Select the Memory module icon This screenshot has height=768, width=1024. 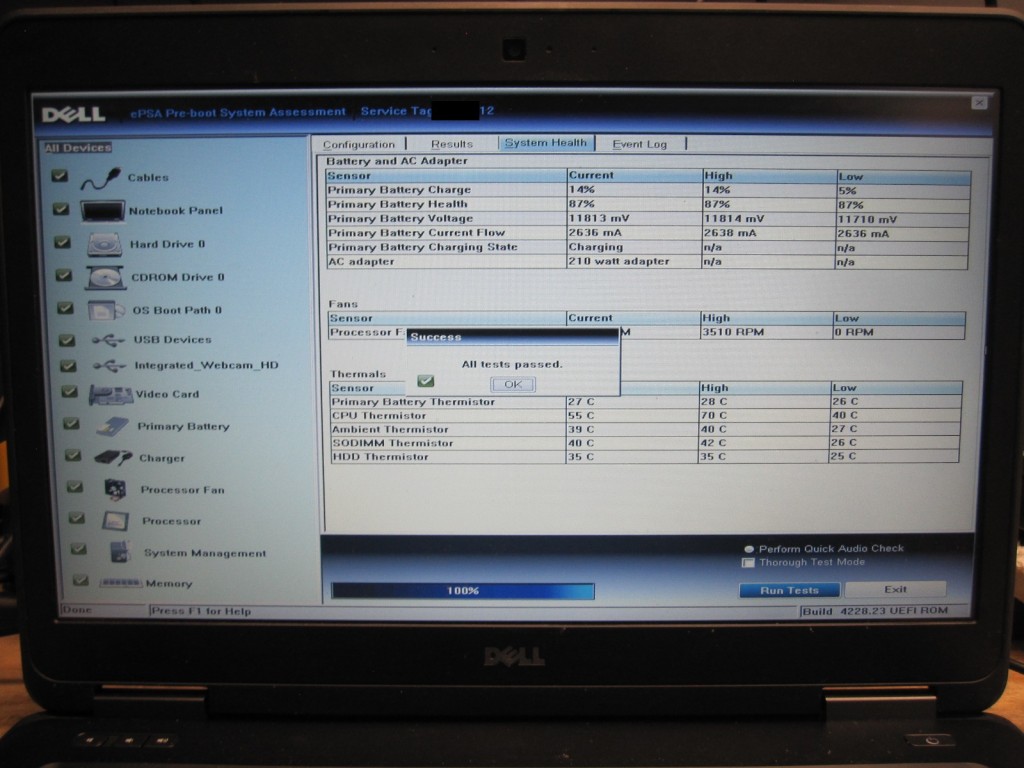tap(120, 583)
